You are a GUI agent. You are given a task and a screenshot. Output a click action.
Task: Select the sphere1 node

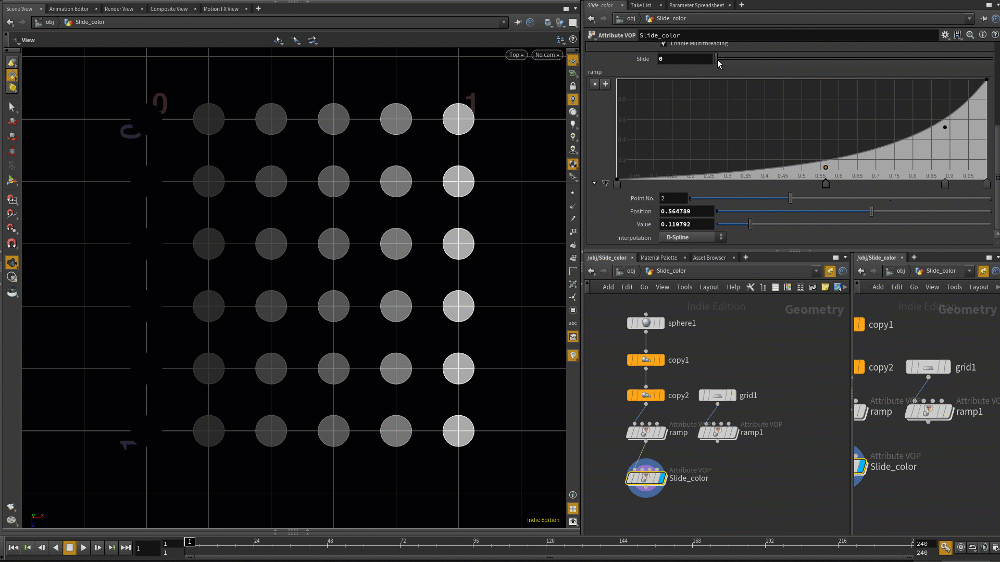coord(645,323)
